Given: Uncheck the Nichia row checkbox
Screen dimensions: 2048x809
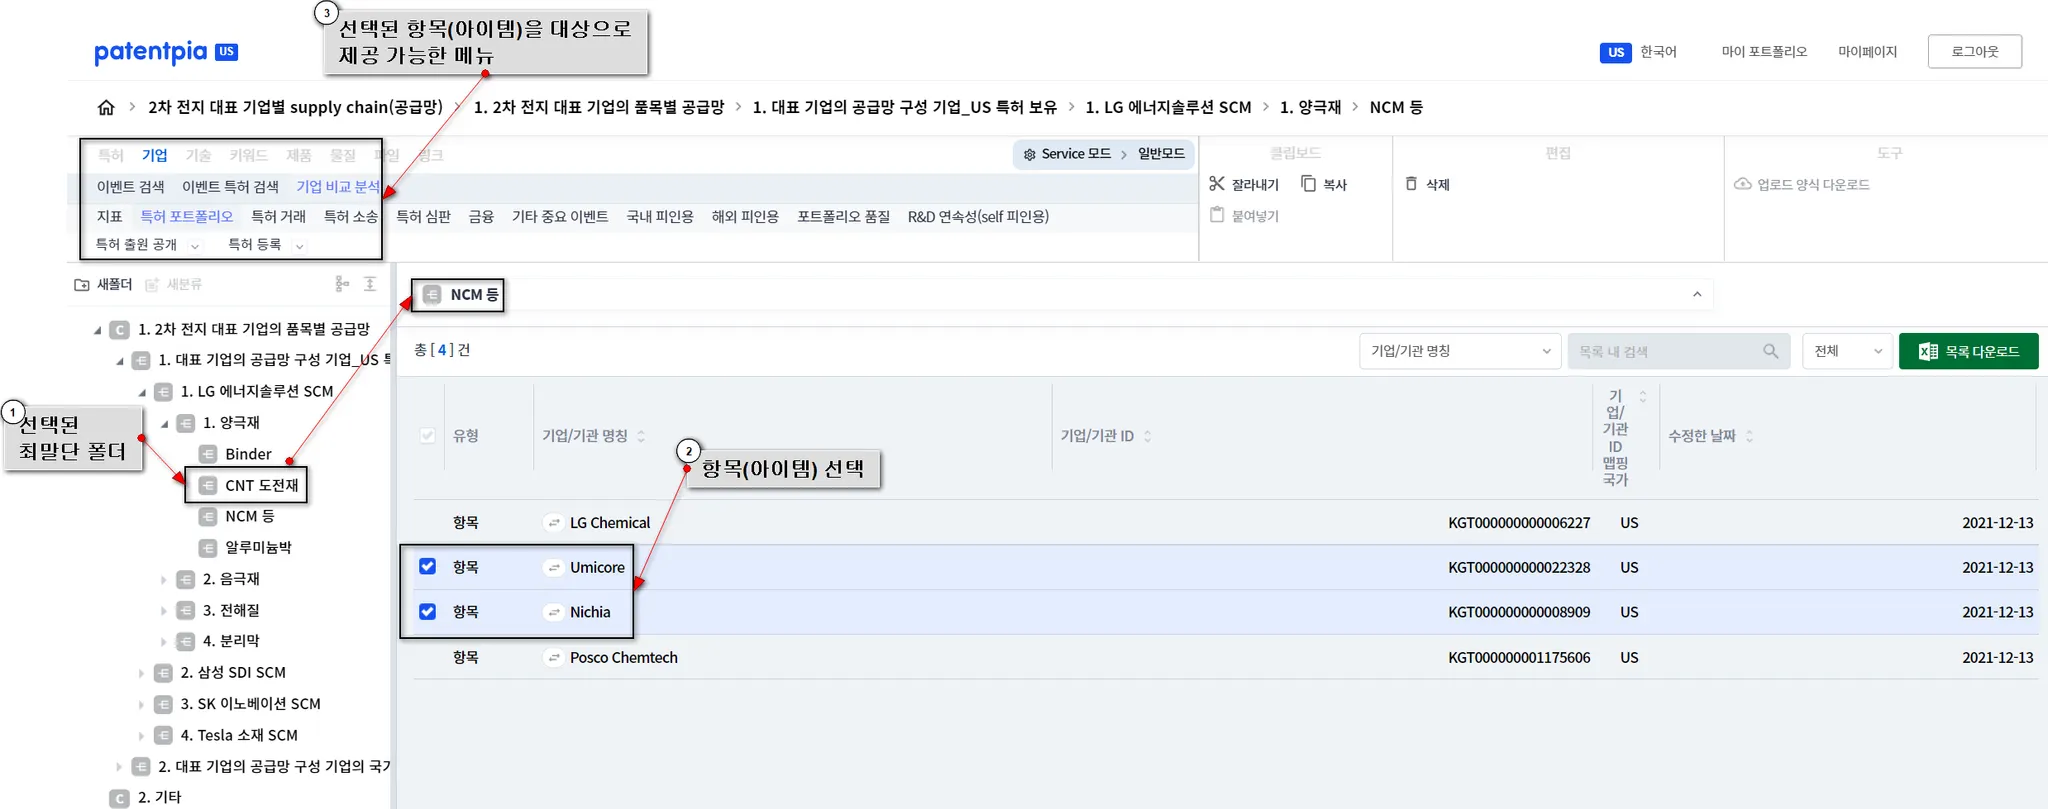Looking at the screenshot, I should 428,611.
